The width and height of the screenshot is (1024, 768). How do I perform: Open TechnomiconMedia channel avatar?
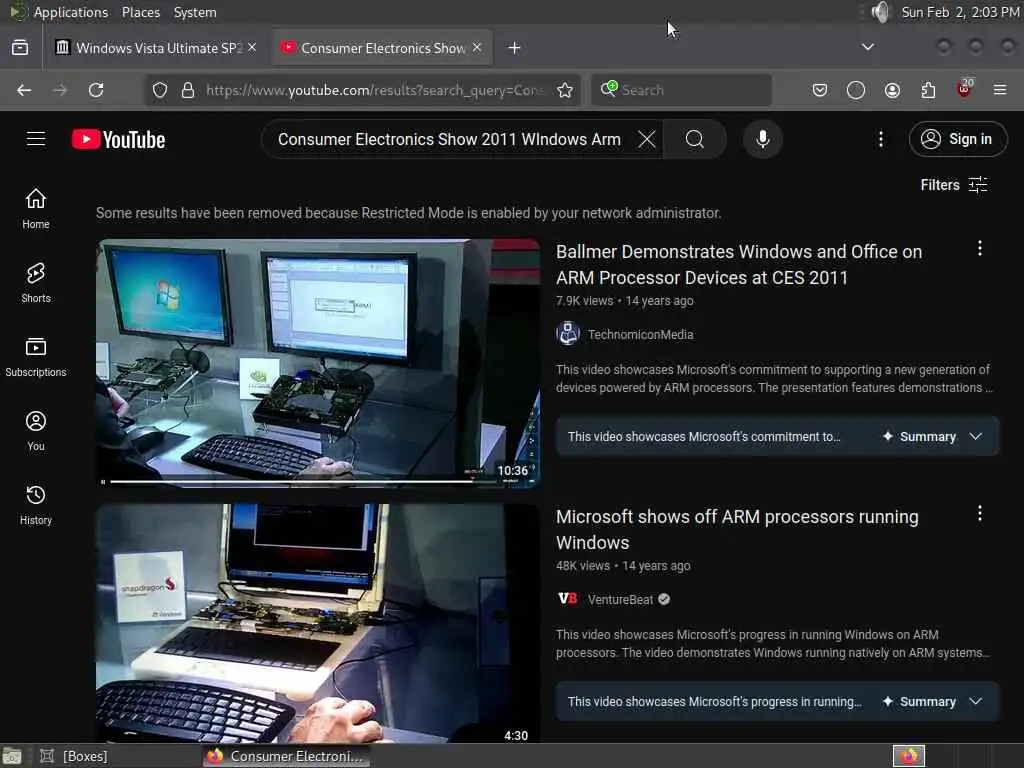(568, 334)
